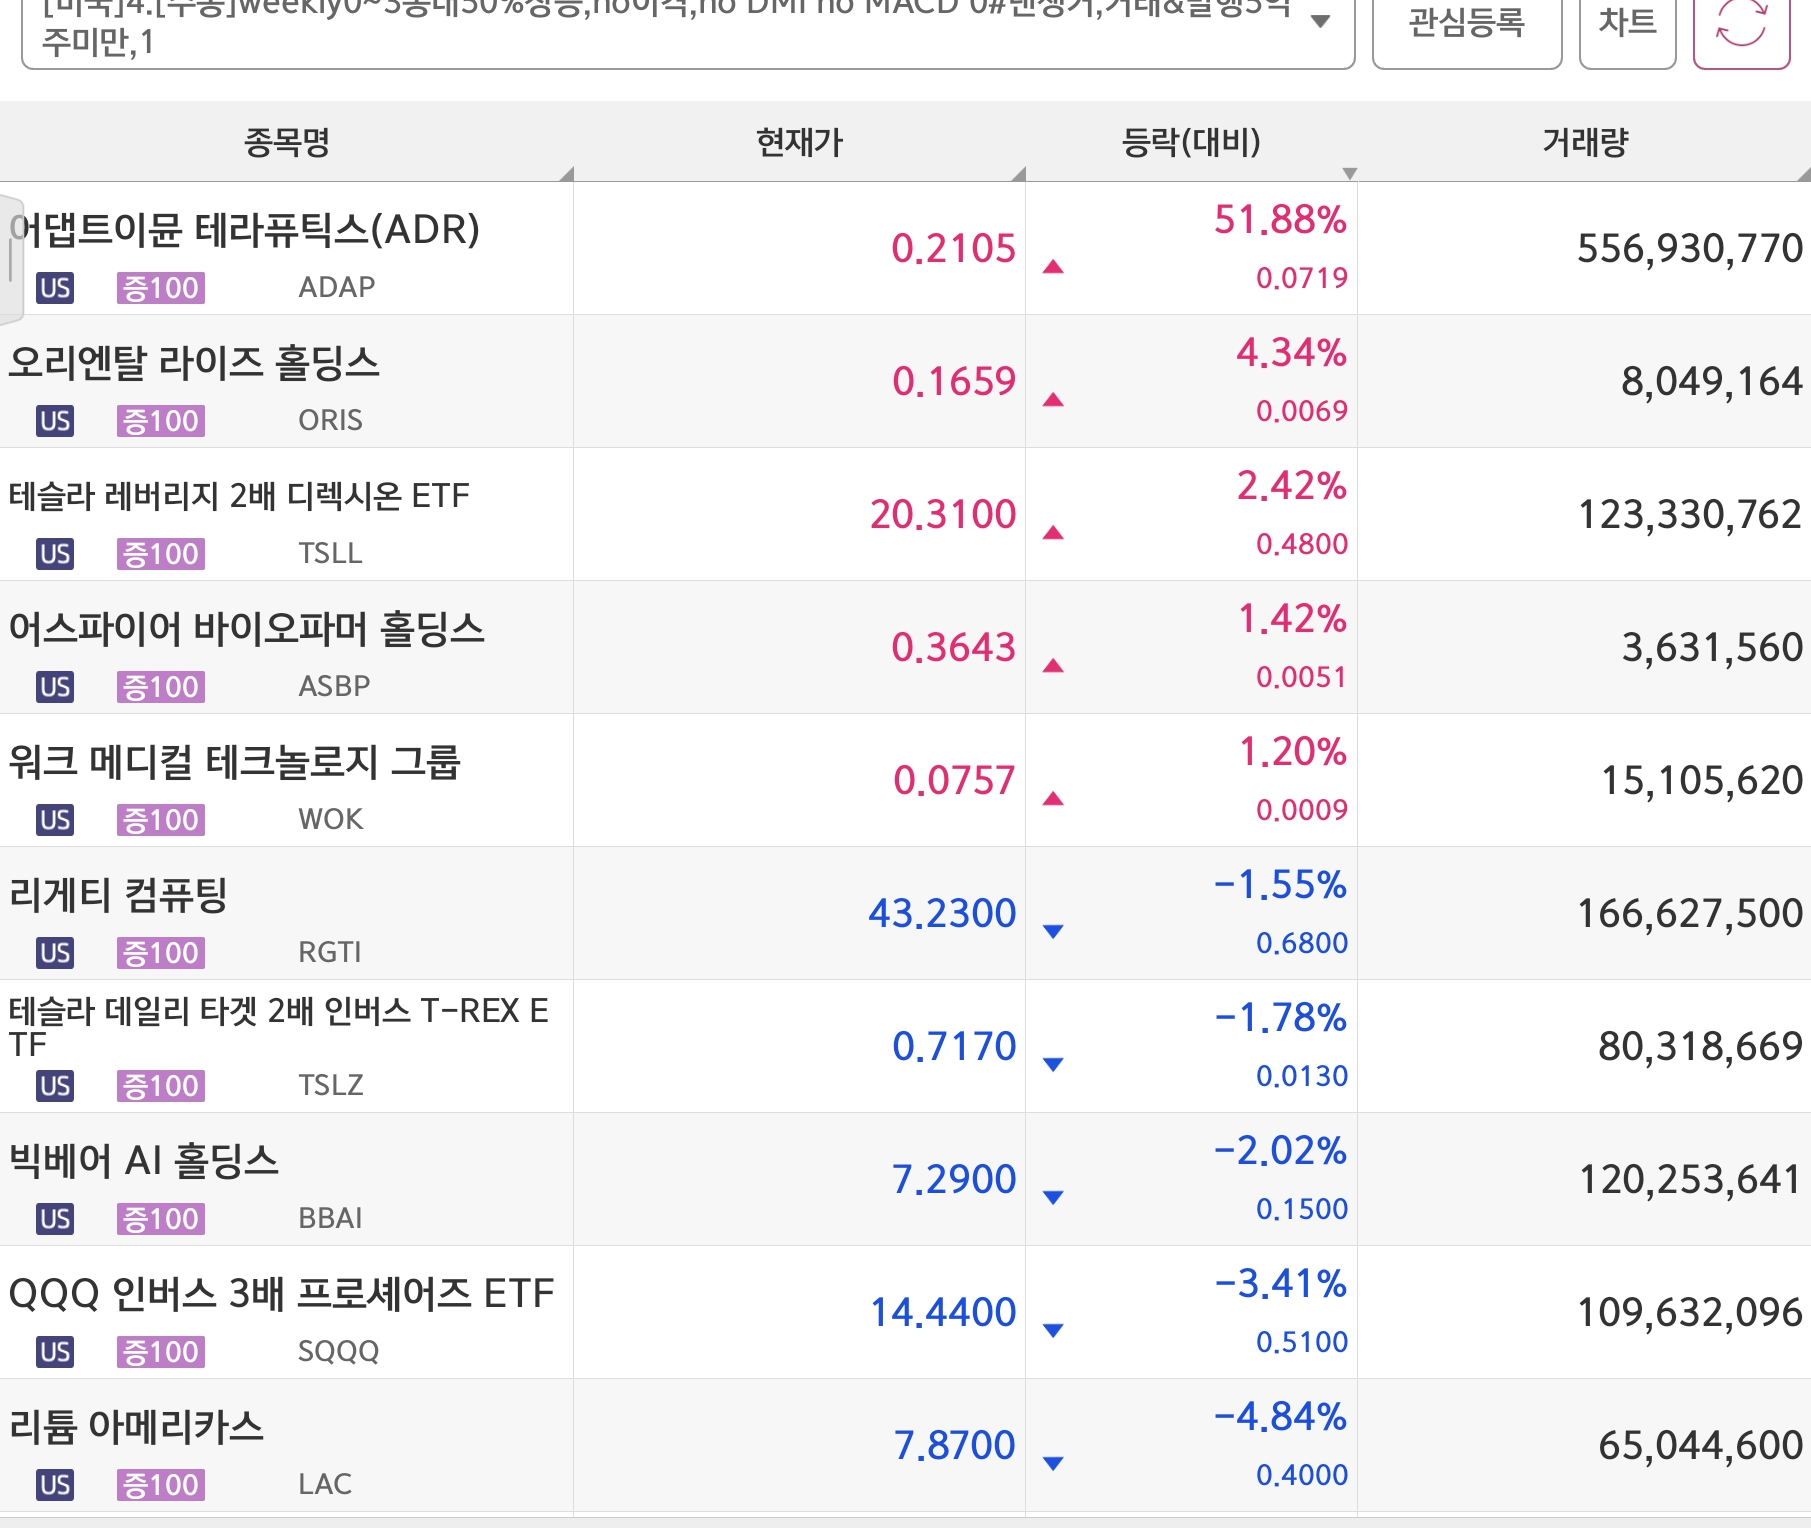Viewport: 1811px width, 1528px height.
Task: Click the down arrow indicator in RGTI row
Action: pos(1053,932)
